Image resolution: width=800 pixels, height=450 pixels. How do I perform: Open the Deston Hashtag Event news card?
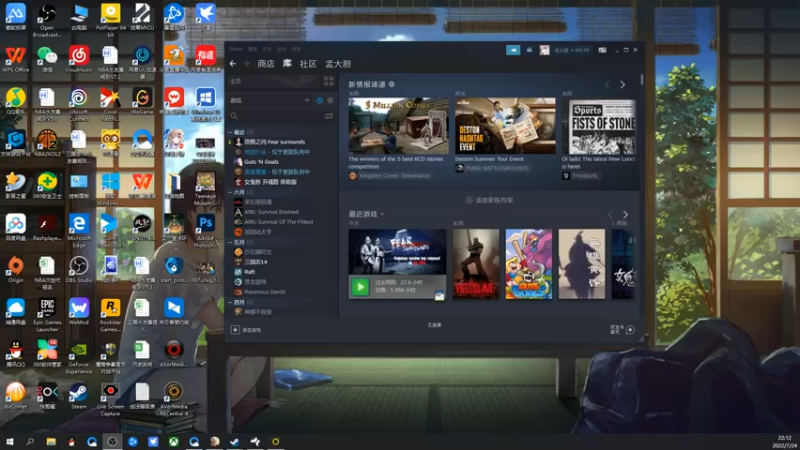[x=505, y=126]
